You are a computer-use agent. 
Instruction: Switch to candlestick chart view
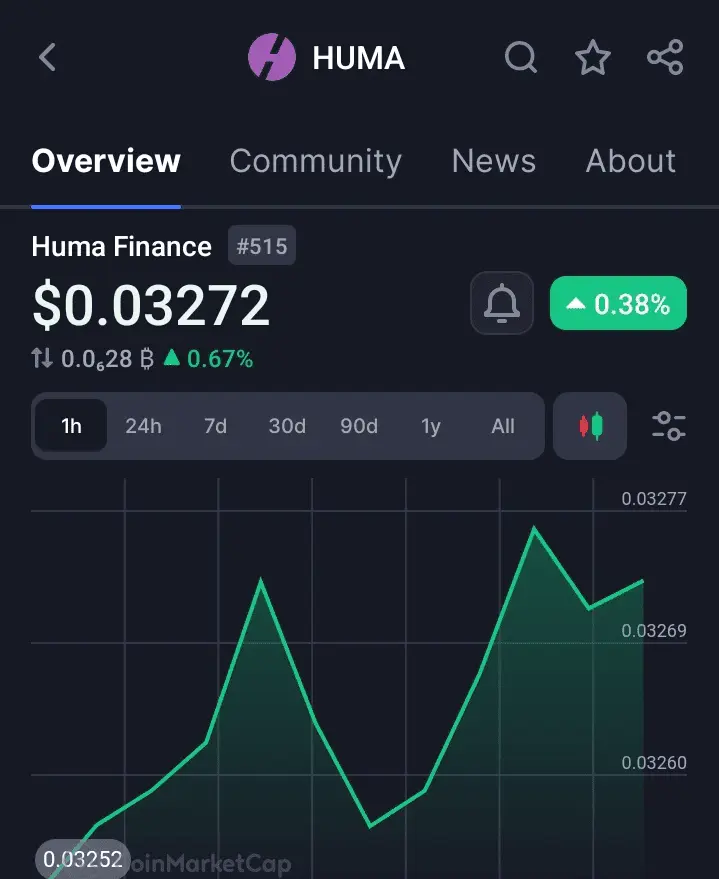[x=590, y=426]
